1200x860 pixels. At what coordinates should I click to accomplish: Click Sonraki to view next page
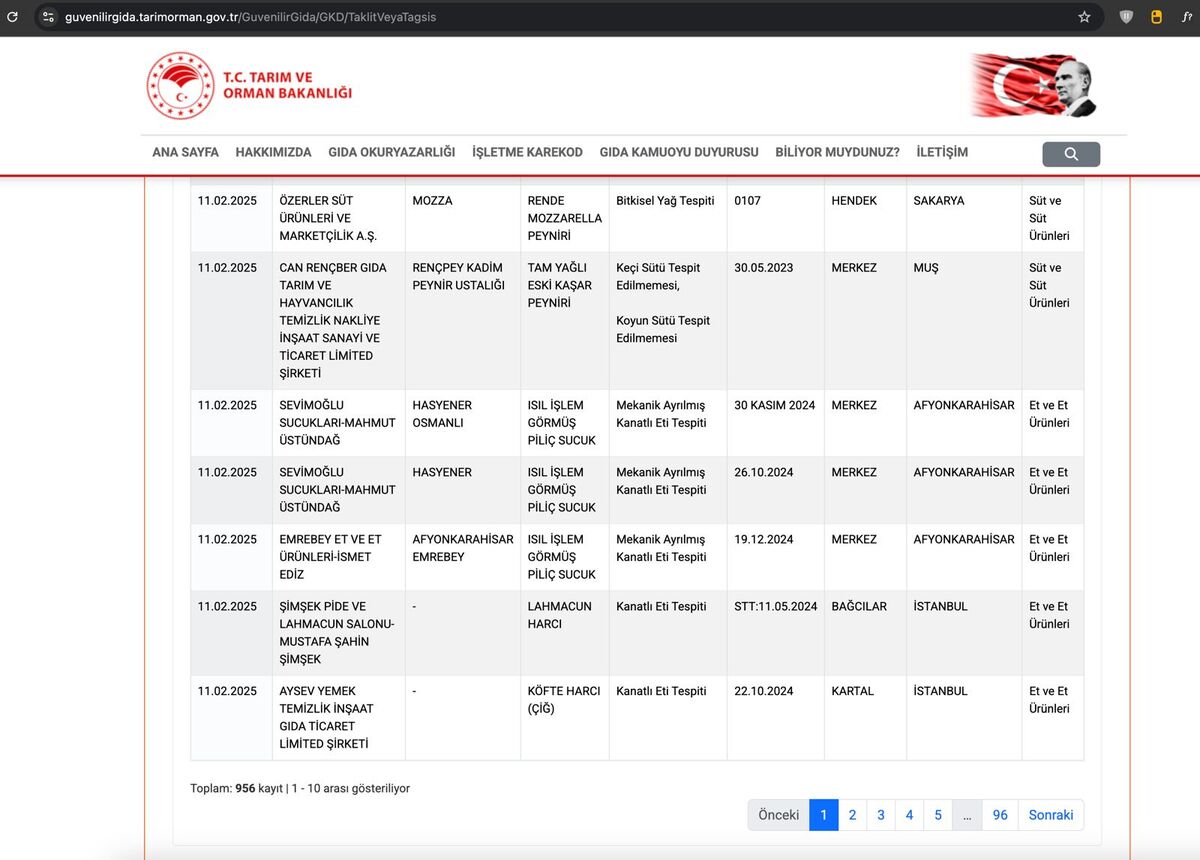coord(1051,815)
